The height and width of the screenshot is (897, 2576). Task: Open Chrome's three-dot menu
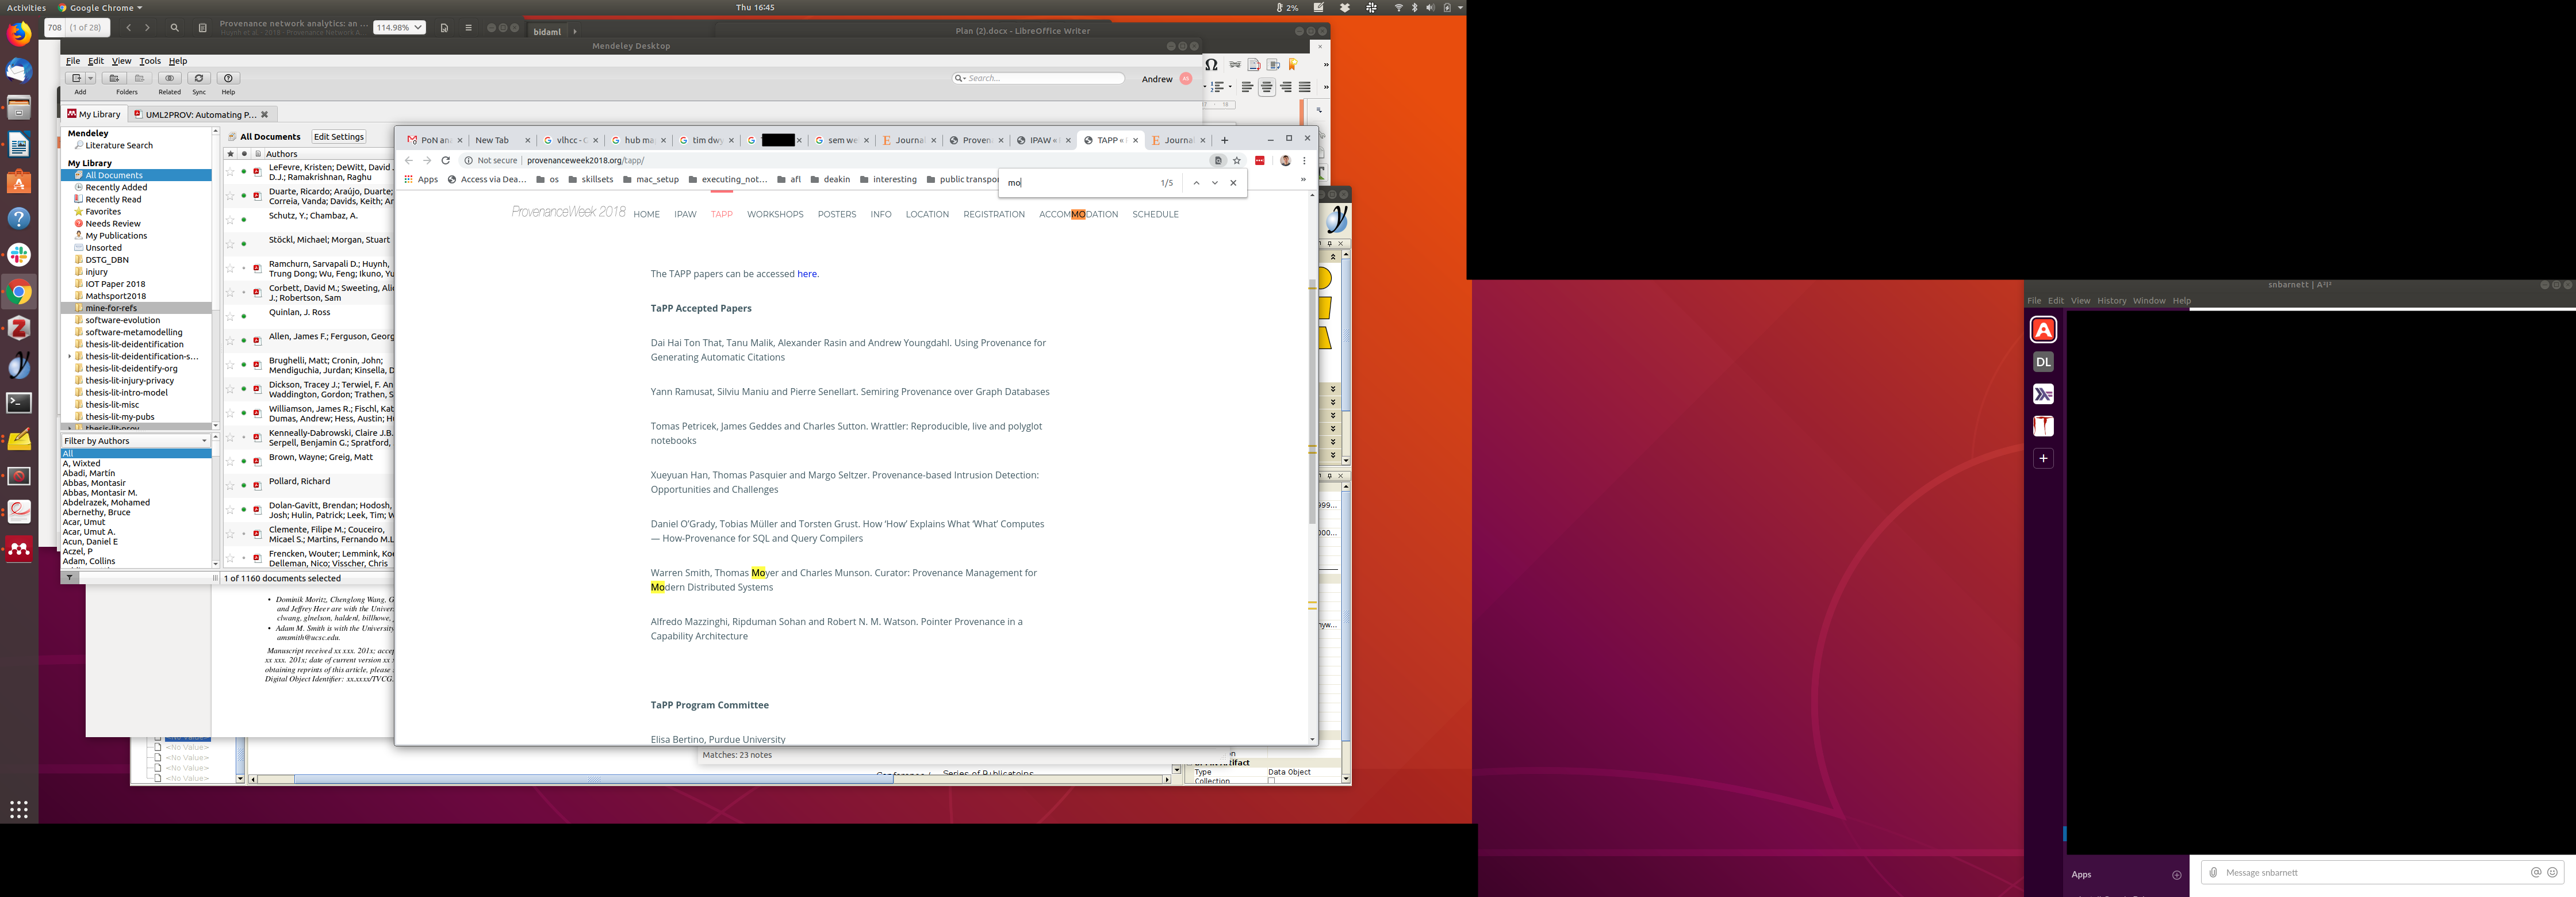click(x=1304, y=160)
